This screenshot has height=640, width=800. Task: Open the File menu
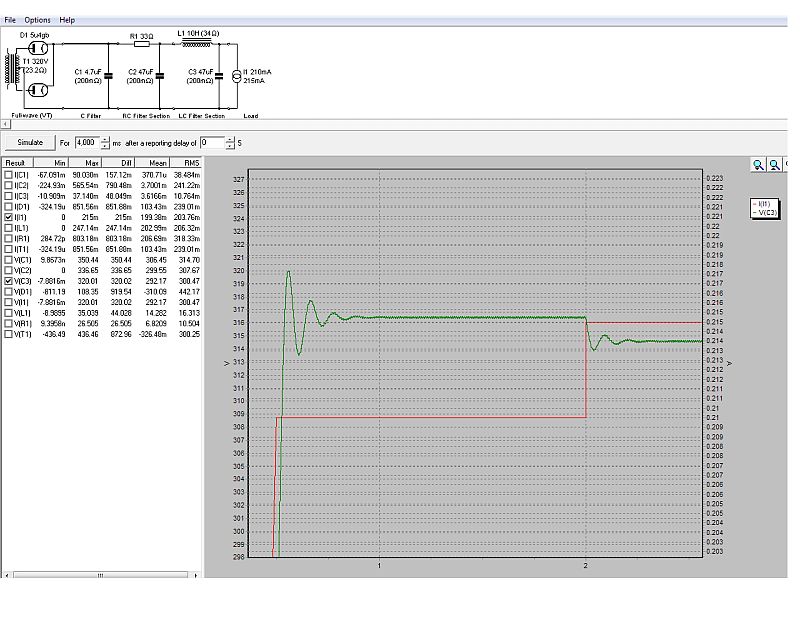10,20
